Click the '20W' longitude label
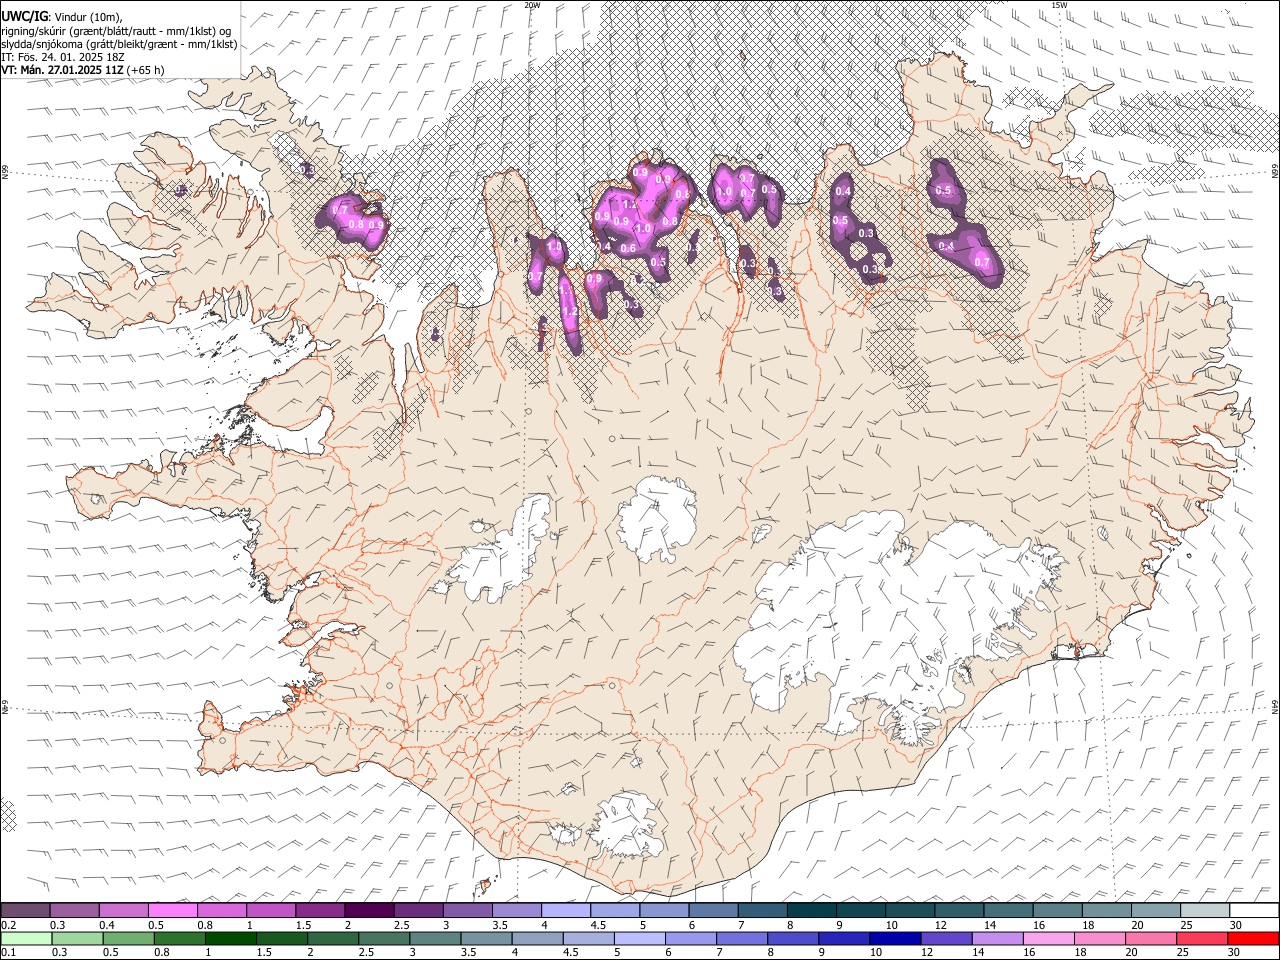This screenshot has width=1280, height=960. 532,5
